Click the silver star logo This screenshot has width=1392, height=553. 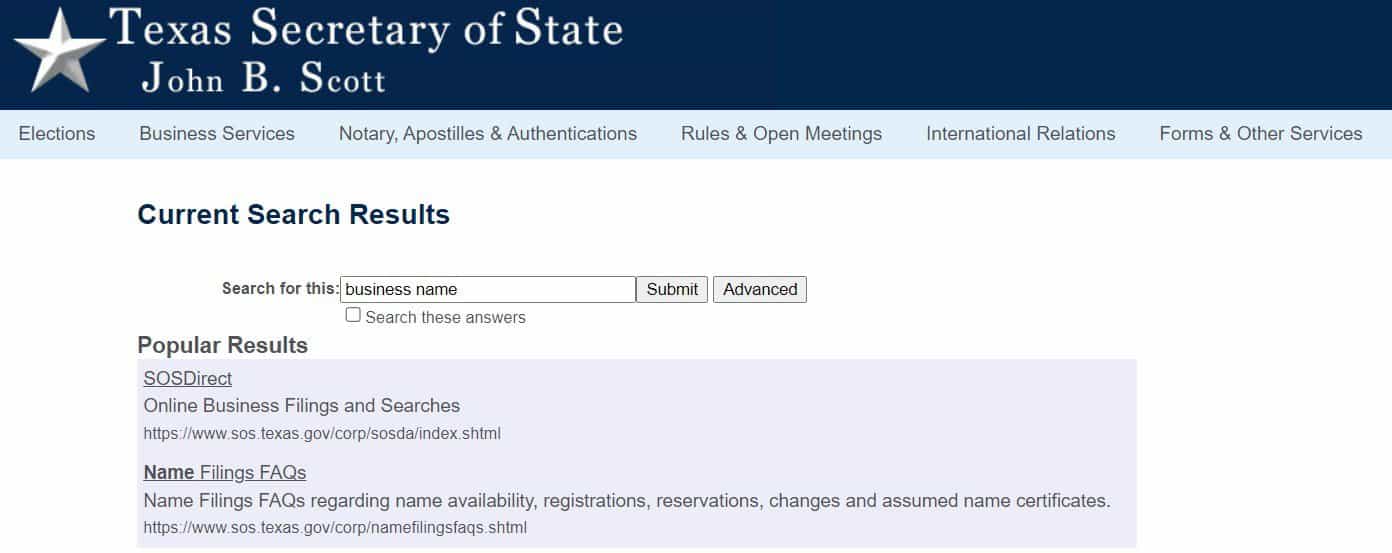(58, 50)
